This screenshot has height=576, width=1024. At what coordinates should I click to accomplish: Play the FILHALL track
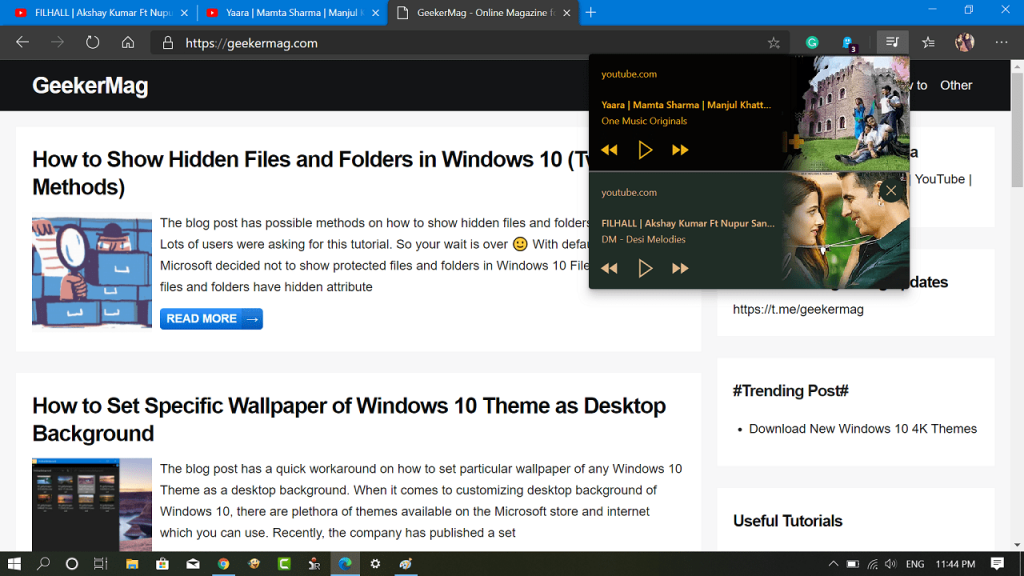[645, 268]
